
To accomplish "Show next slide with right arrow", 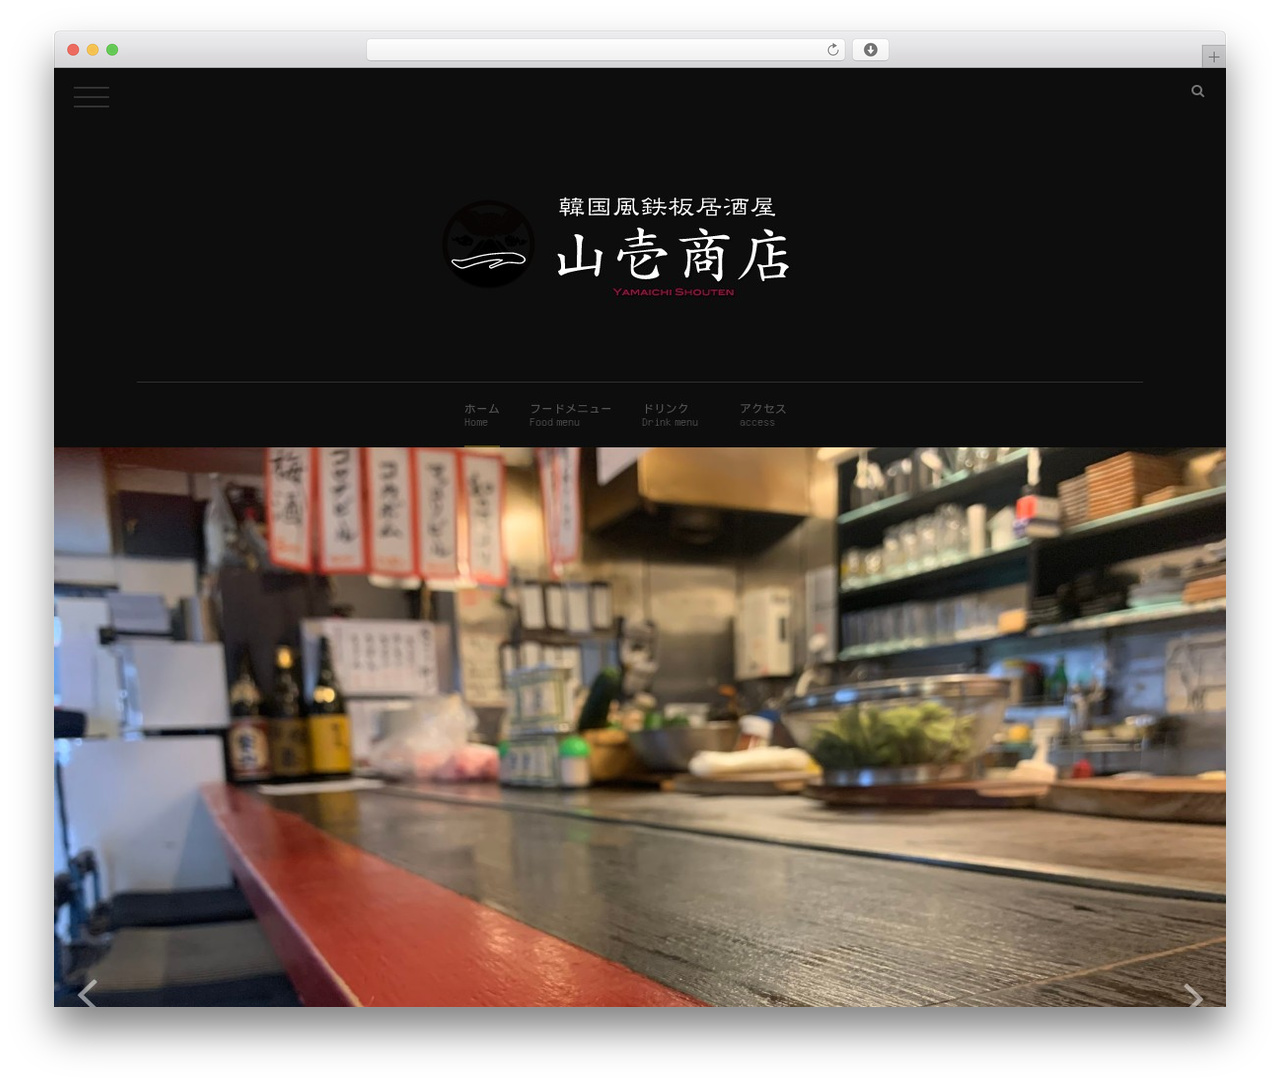I will pos(1192,994).
